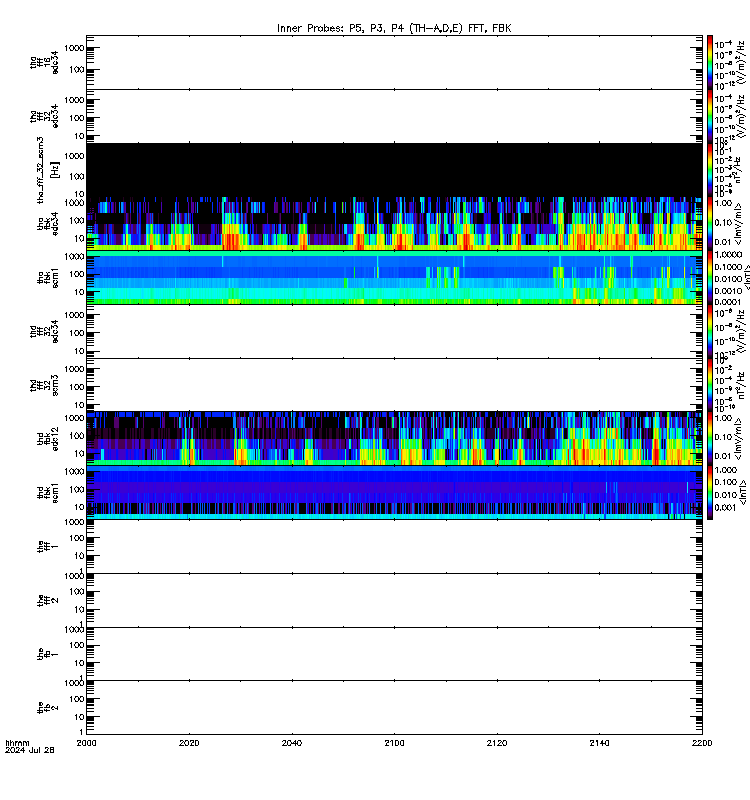
Task: Click the 'hhmm' axis units label
Action: [17, 743]
